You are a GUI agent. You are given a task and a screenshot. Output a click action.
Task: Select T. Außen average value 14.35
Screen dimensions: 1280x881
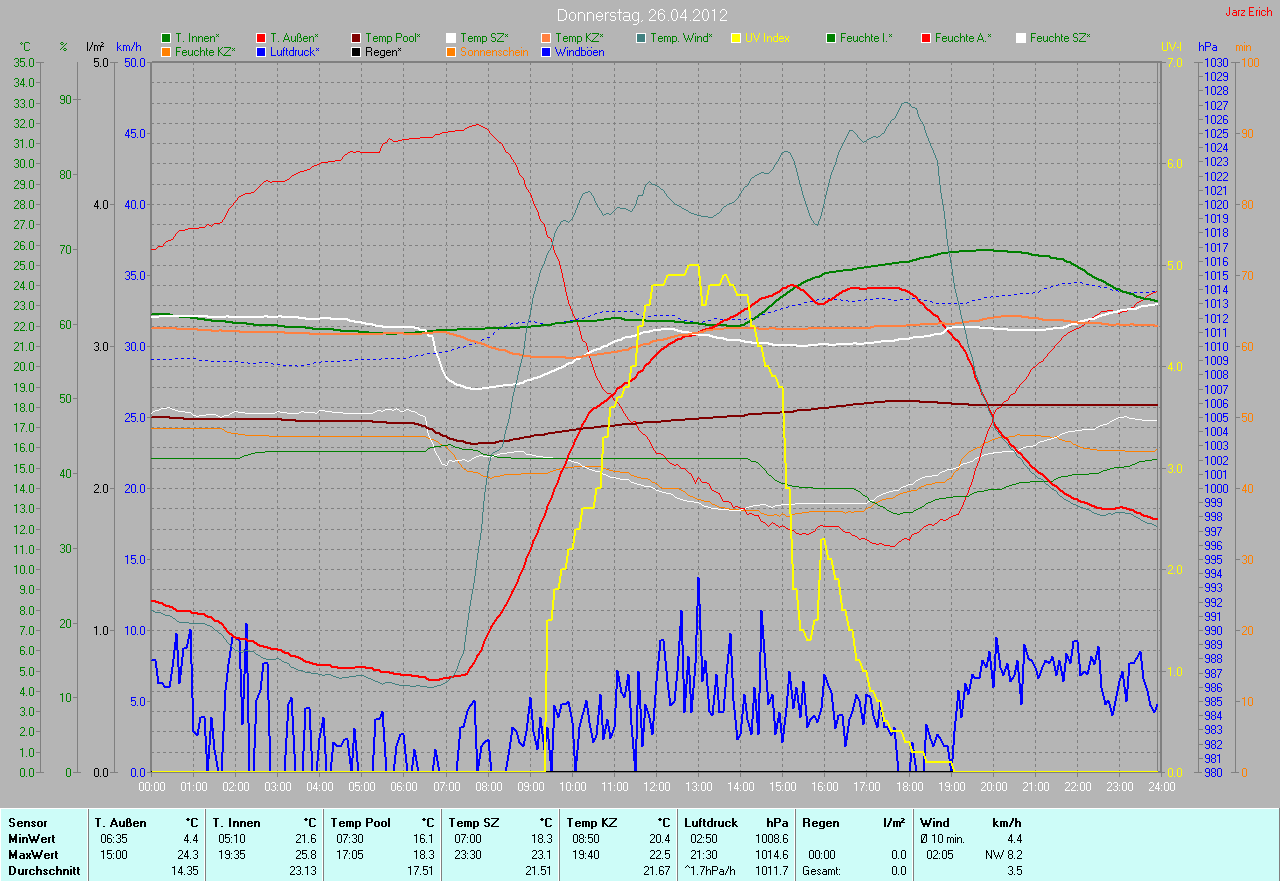[184, 871]
